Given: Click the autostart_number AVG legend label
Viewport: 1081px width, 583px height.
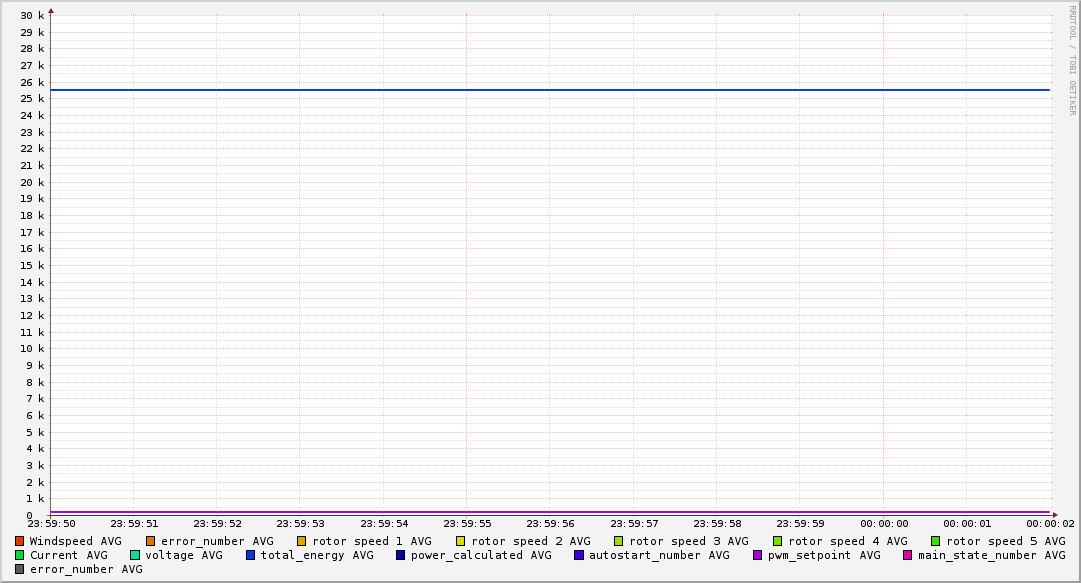Looking at the screenshot, I should pyautogui.click(x=658, y=555).
